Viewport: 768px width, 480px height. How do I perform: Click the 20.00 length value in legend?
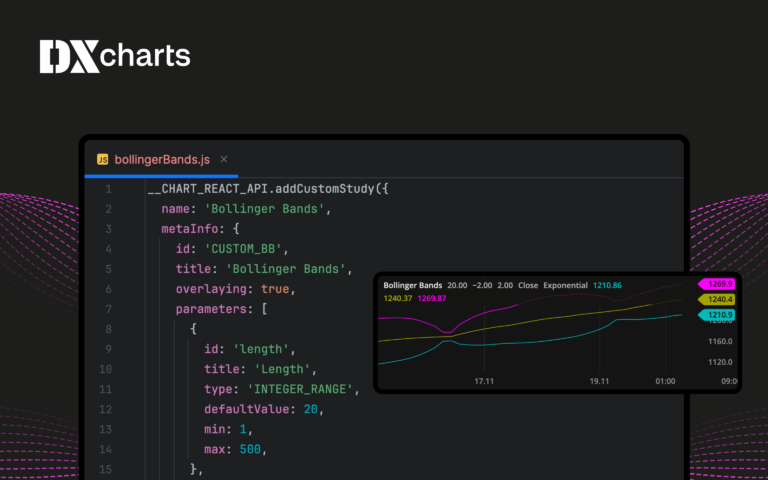[457, 285]
